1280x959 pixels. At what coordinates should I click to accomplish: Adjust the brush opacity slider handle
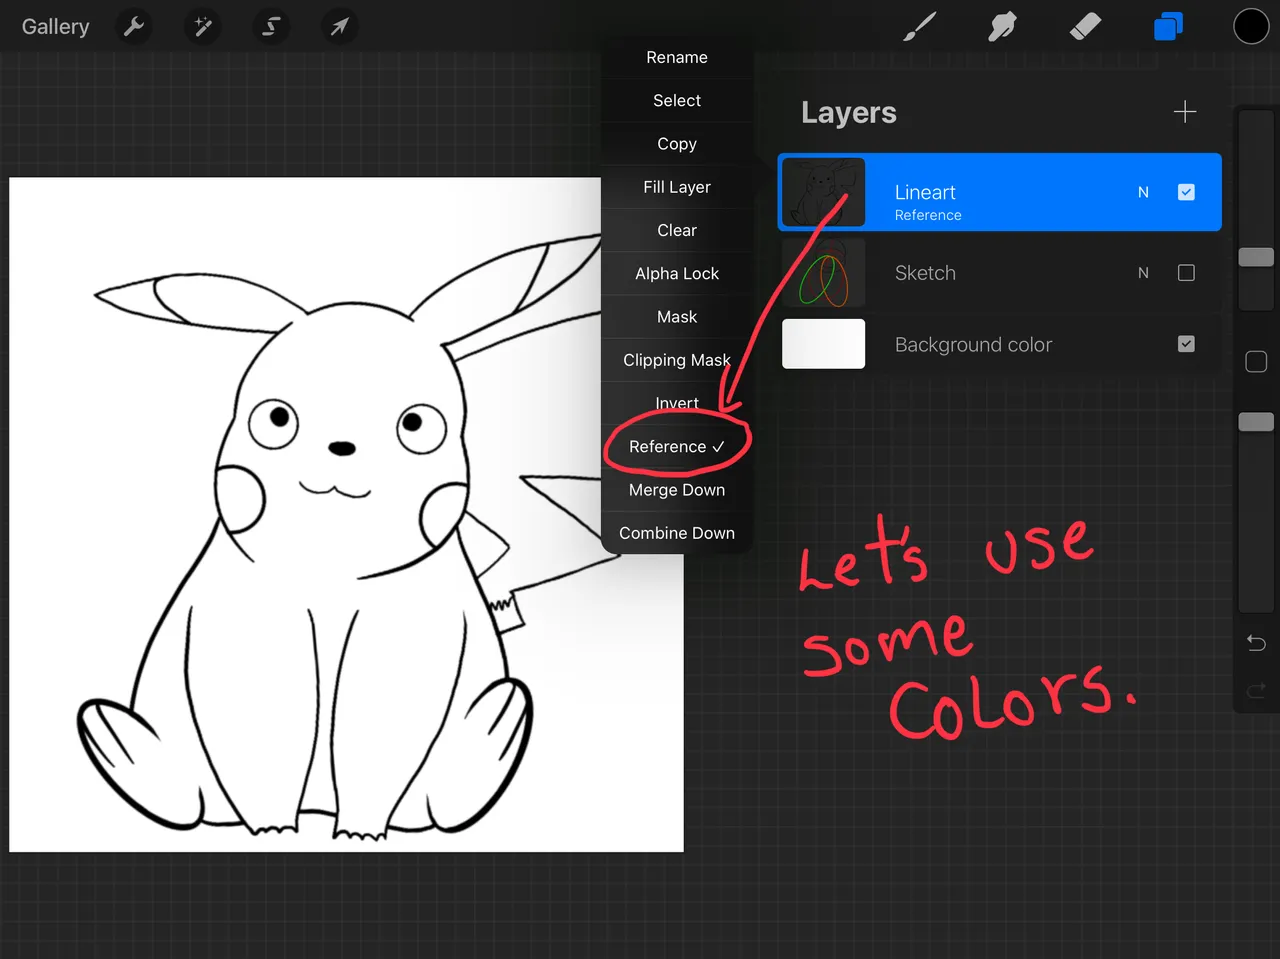click(1256, 422)
